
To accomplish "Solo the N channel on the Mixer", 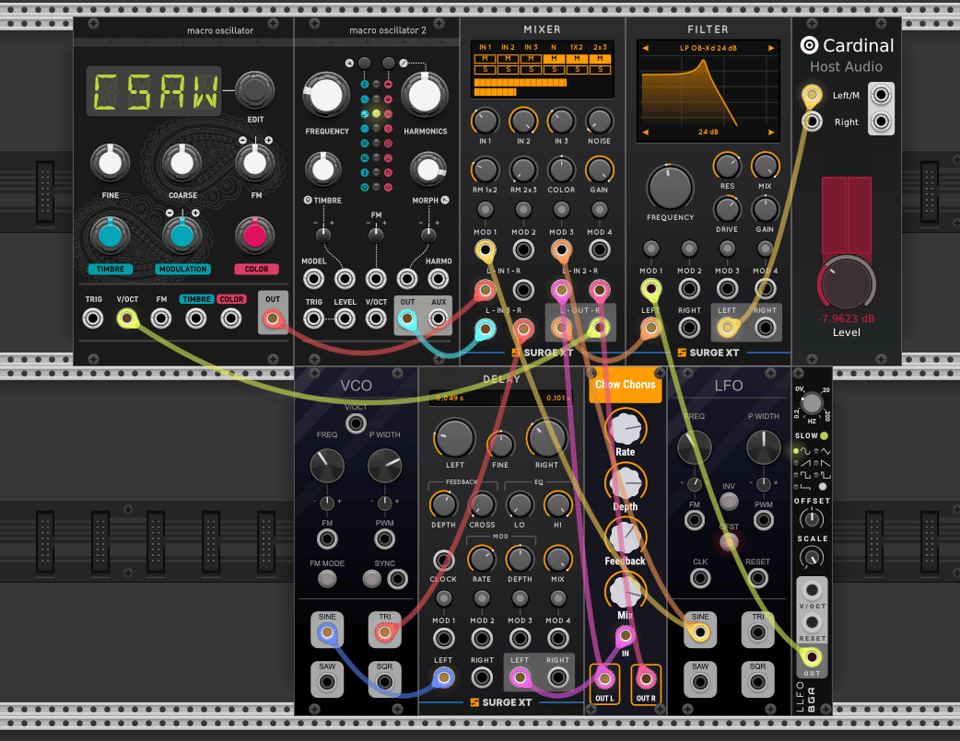I will point(554,69).
